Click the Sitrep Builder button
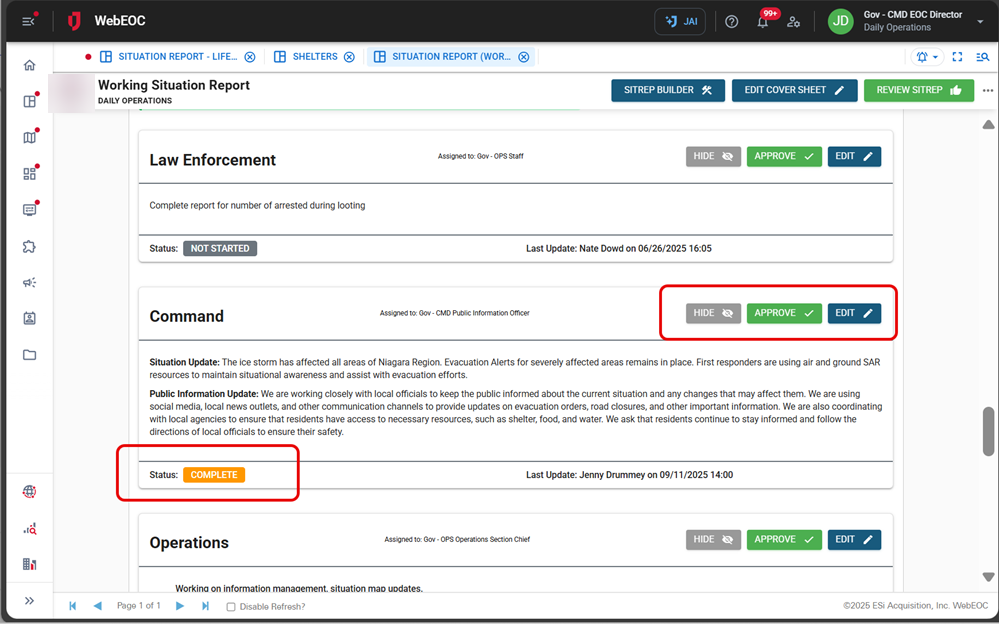 (667, 90)
